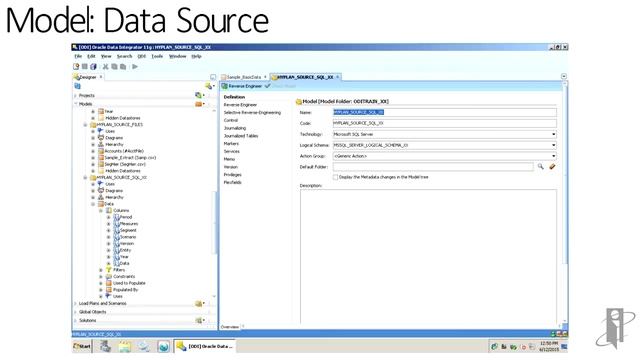
Task: Open the Journalized Tables section
Action: [241, 136]
